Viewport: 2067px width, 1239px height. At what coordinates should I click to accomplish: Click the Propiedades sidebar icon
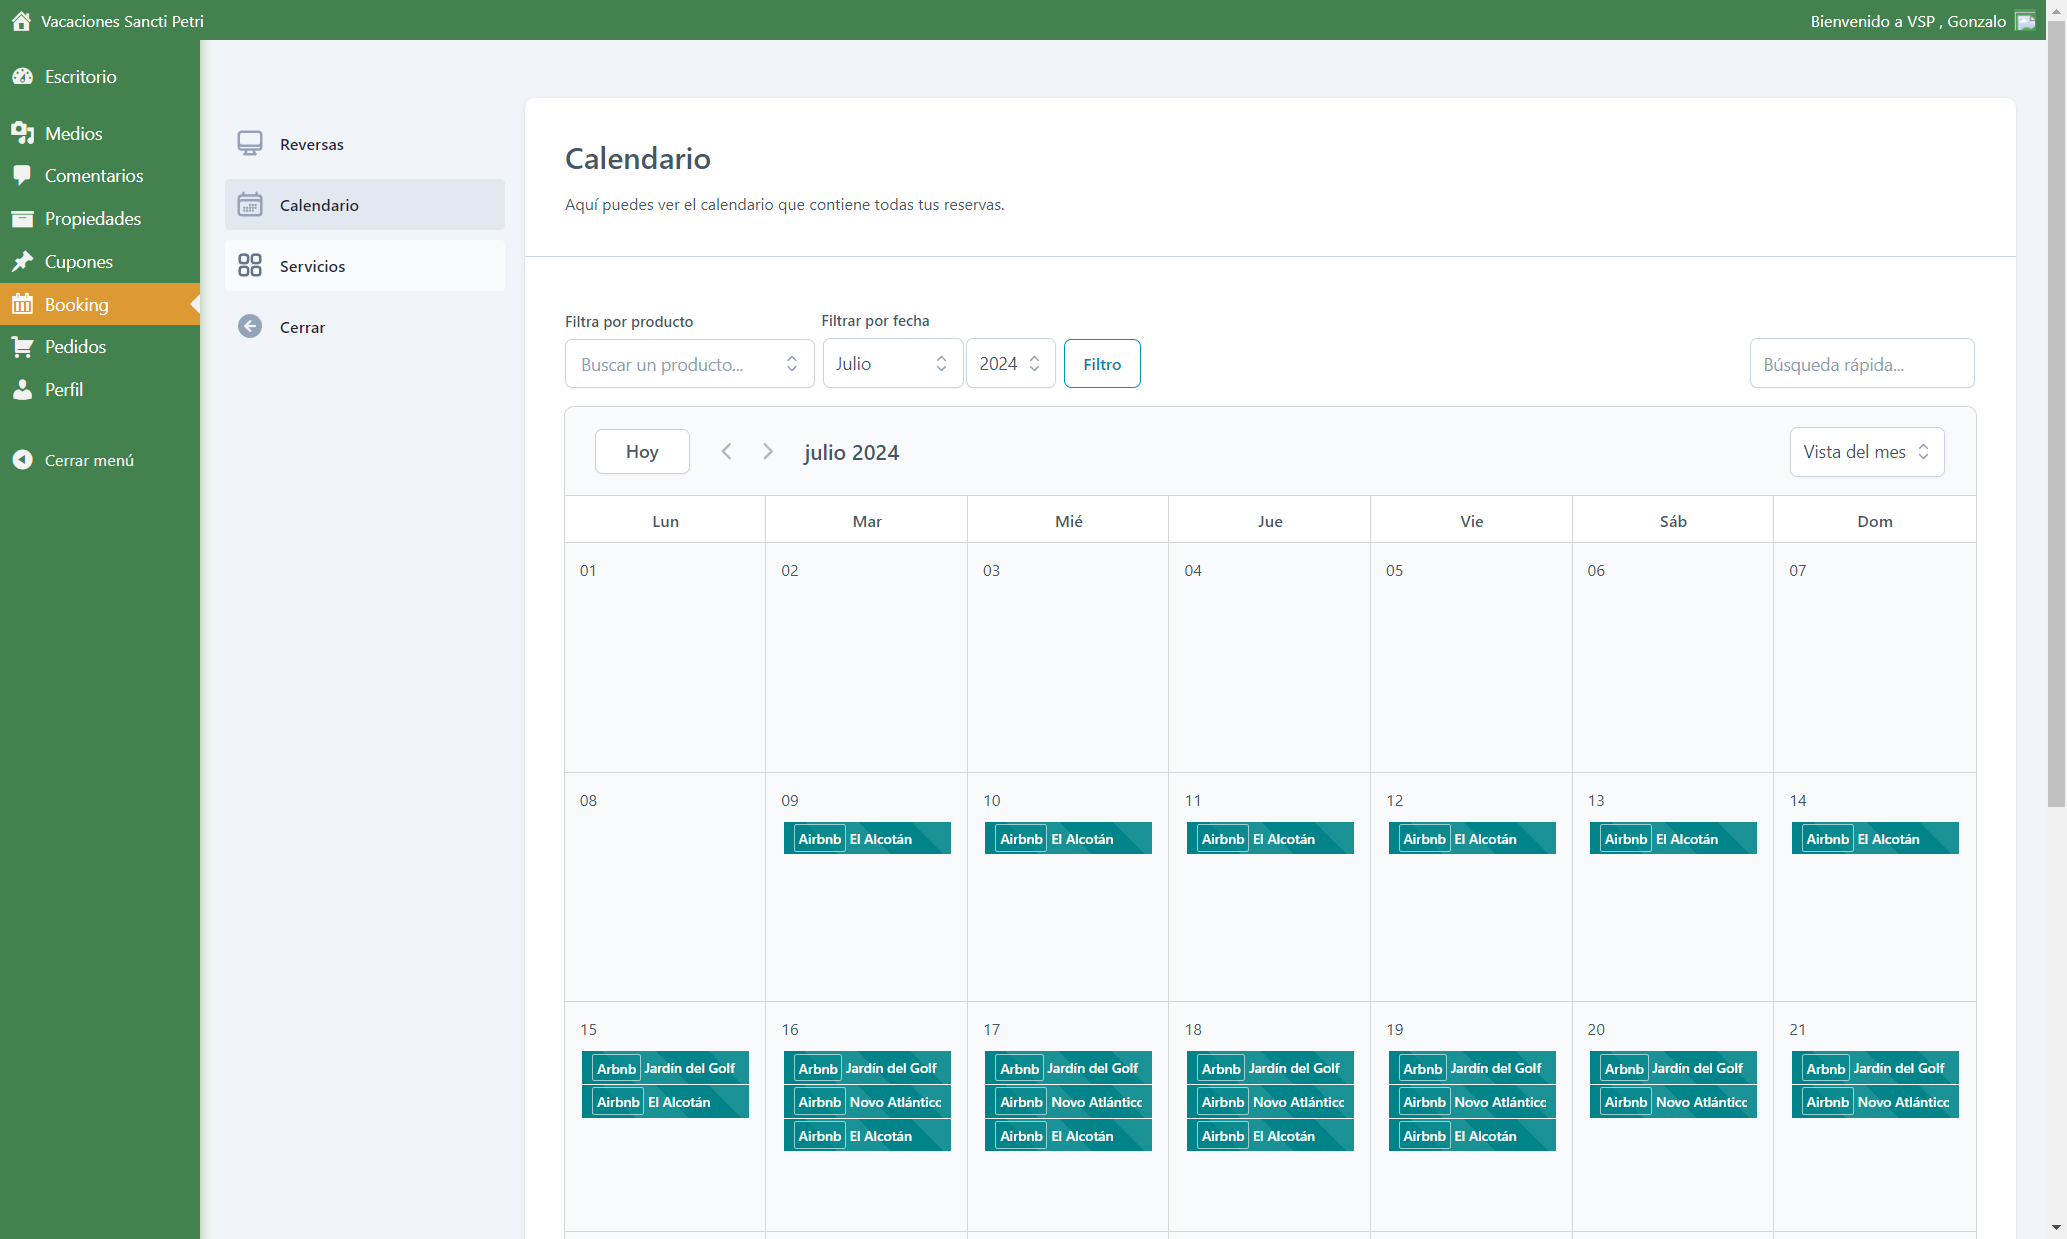click(23, 218)
